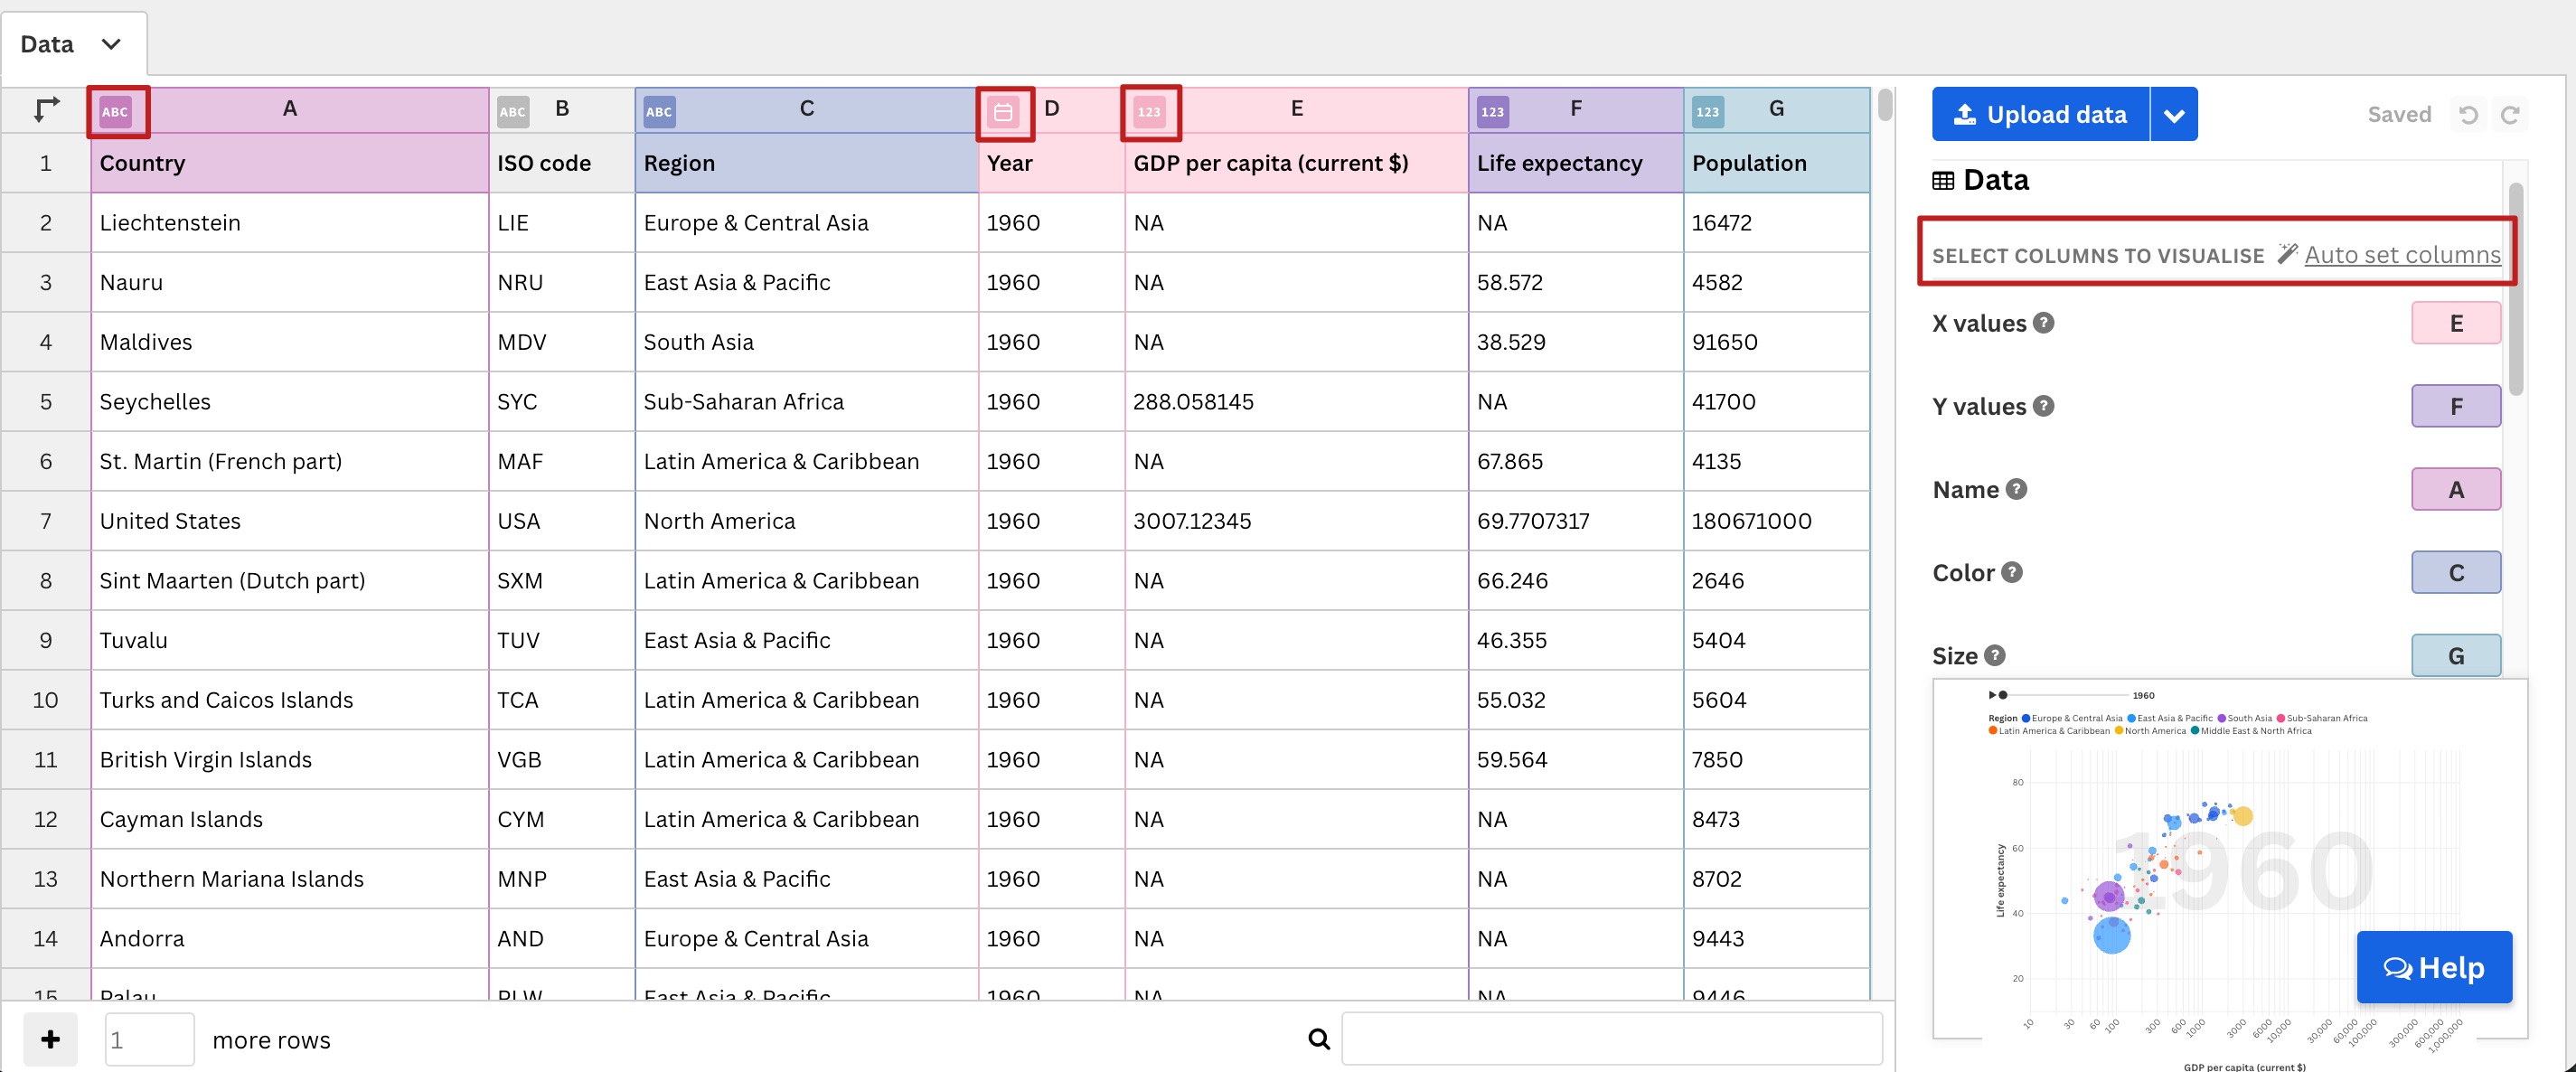
Task: Click the undo arrow icon
Action: click(x=2468, y=114)
